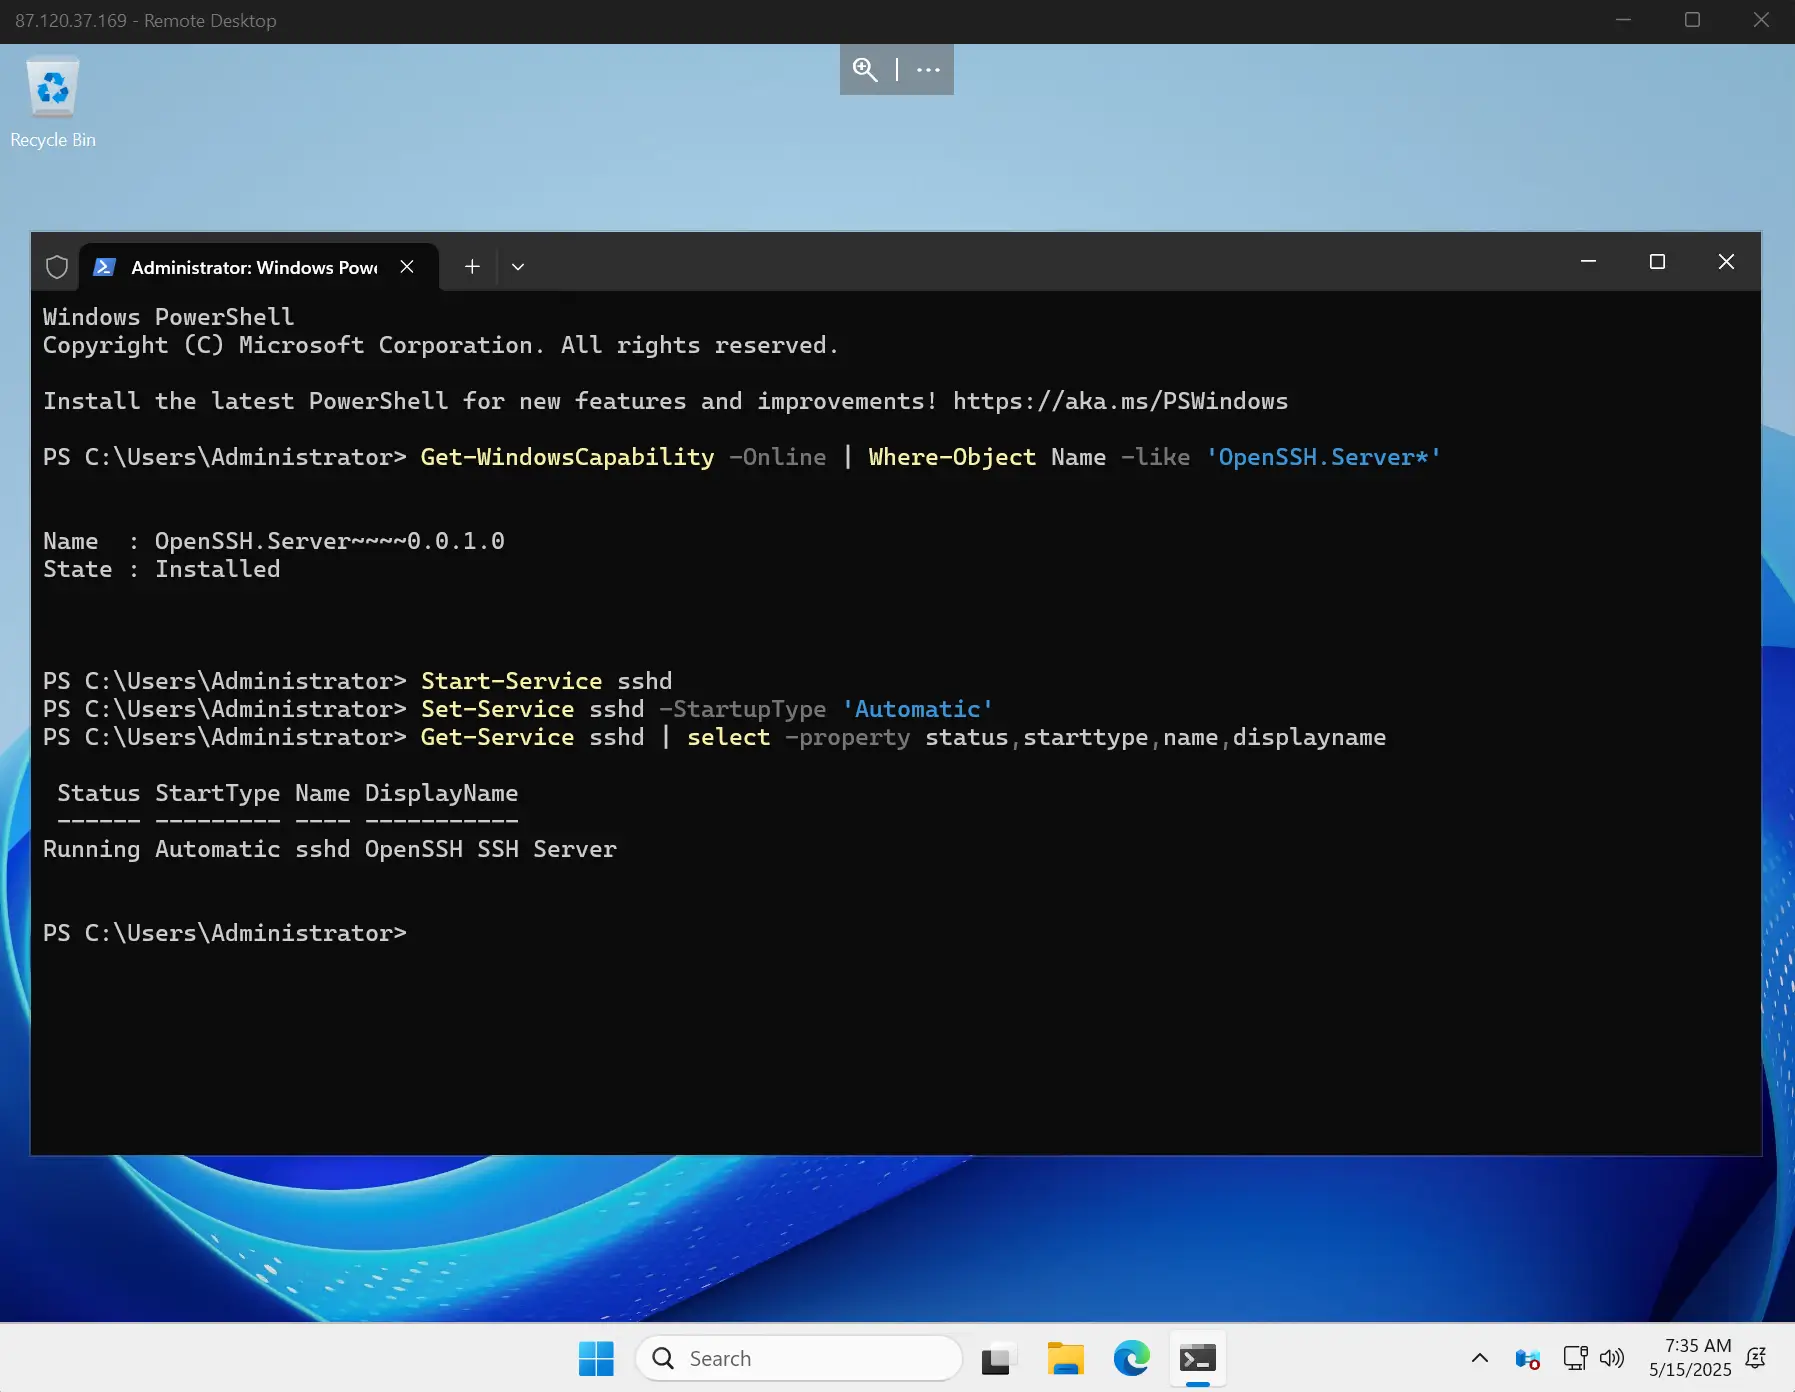This screenshot has height=1392, width=1795.
Task: Minimize the Windows Terminal window
Action: 1588,262
